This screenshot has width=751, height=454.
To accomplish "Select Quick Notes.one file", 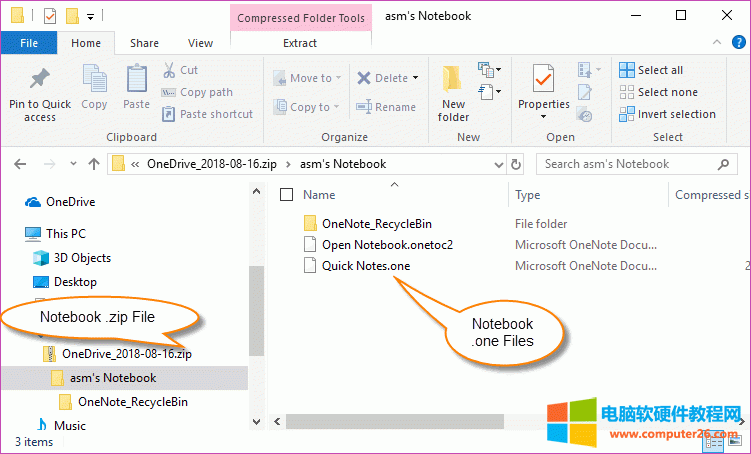I will click(365, 266).
